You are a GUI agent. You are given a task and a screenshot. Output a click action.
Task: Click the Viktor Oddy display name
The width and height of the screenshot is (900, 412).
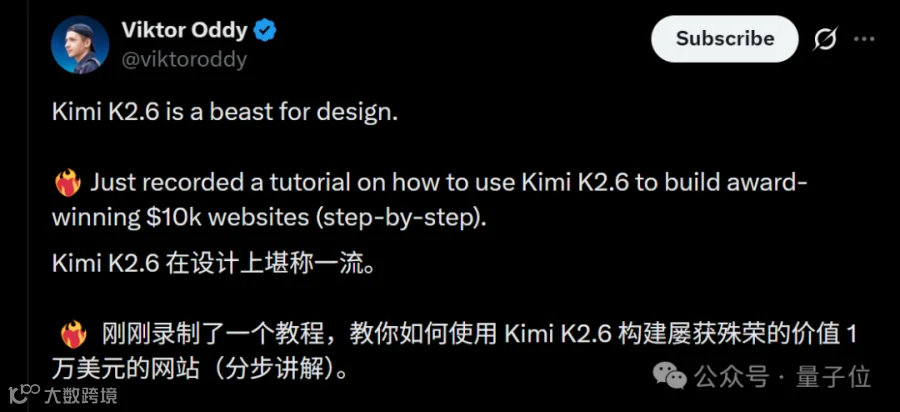(x=184, y=30)
